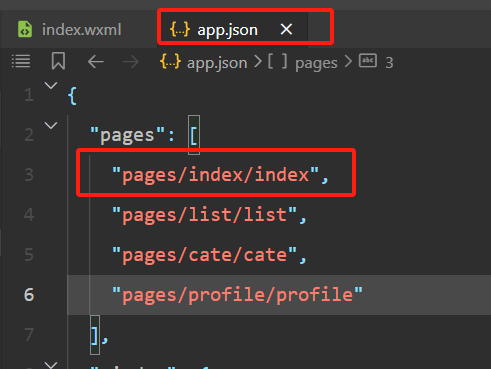Navigate forward with the right arrow
The height and width of the screenshot is (369, 491).
pos(131,62)
